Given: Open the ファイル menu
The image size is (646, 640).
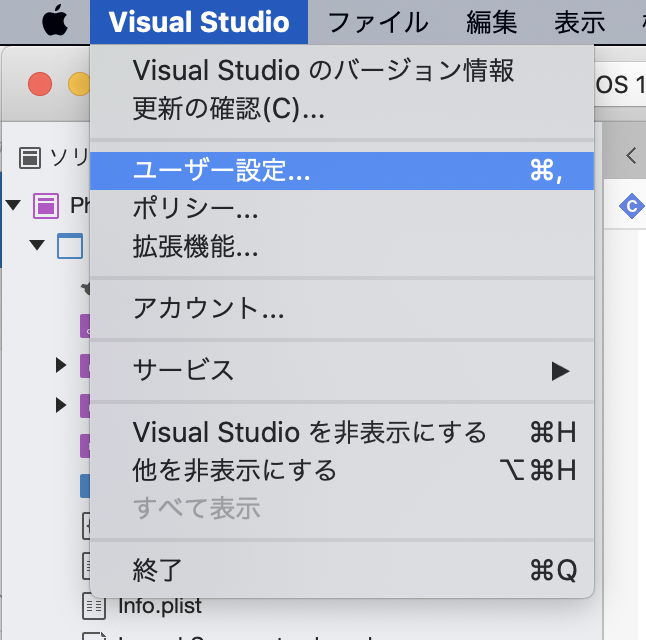Looking at the screenshot, I should pos(378,22).
